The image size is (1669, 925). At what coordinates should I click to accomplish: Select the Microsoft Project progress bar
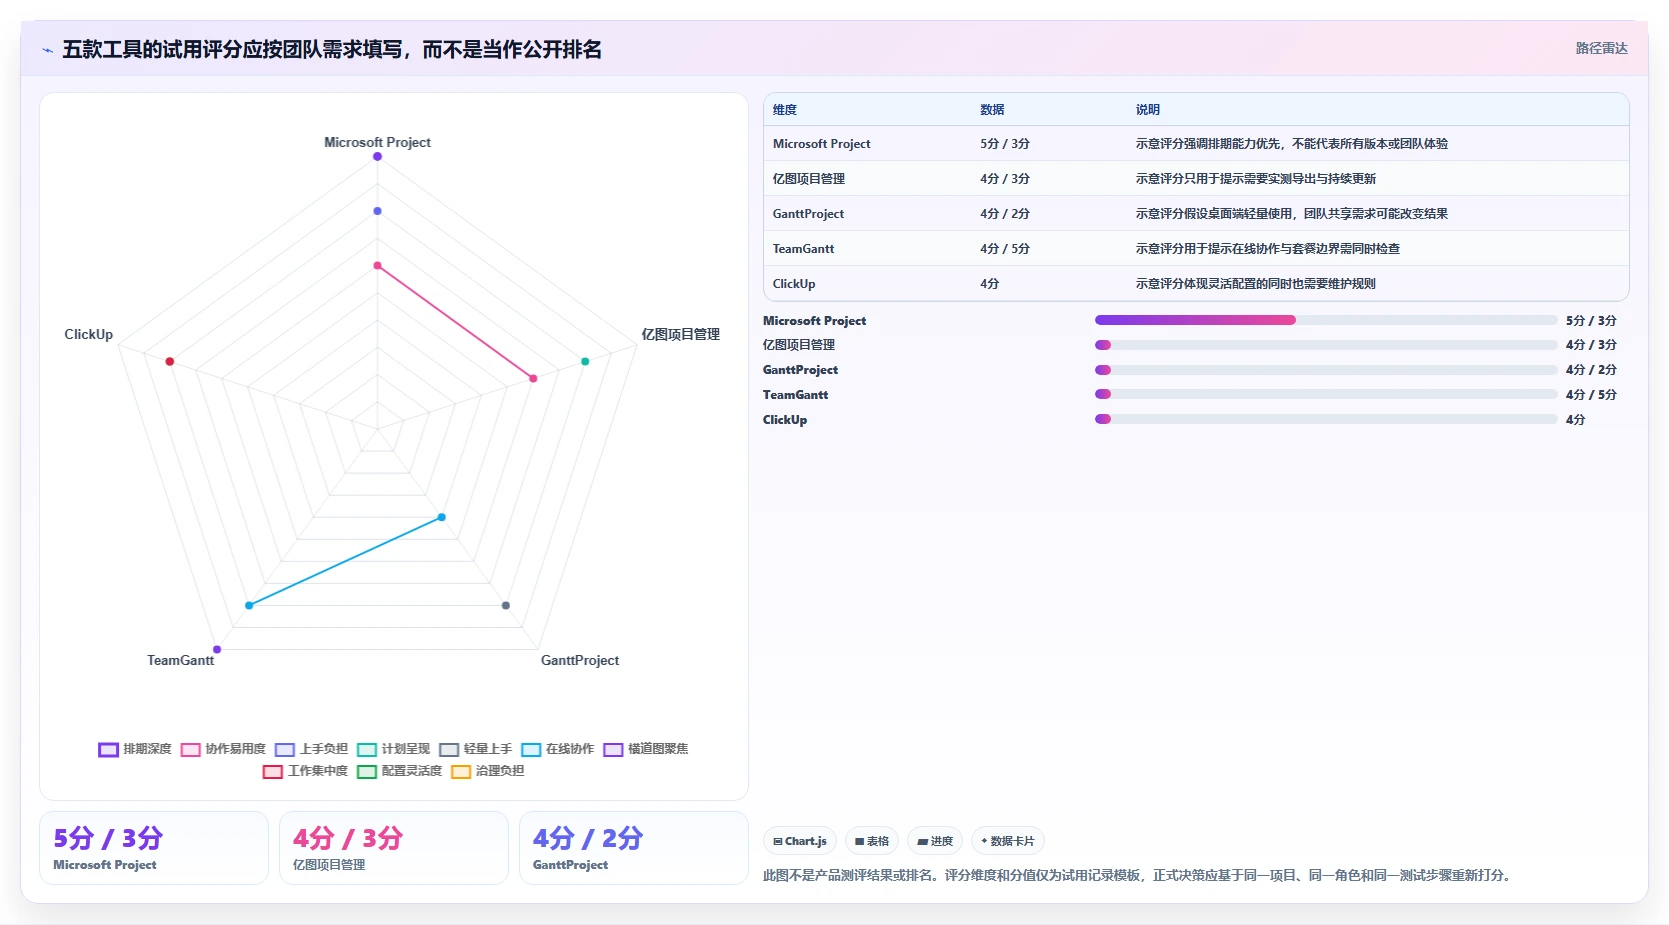[1326, 320]
